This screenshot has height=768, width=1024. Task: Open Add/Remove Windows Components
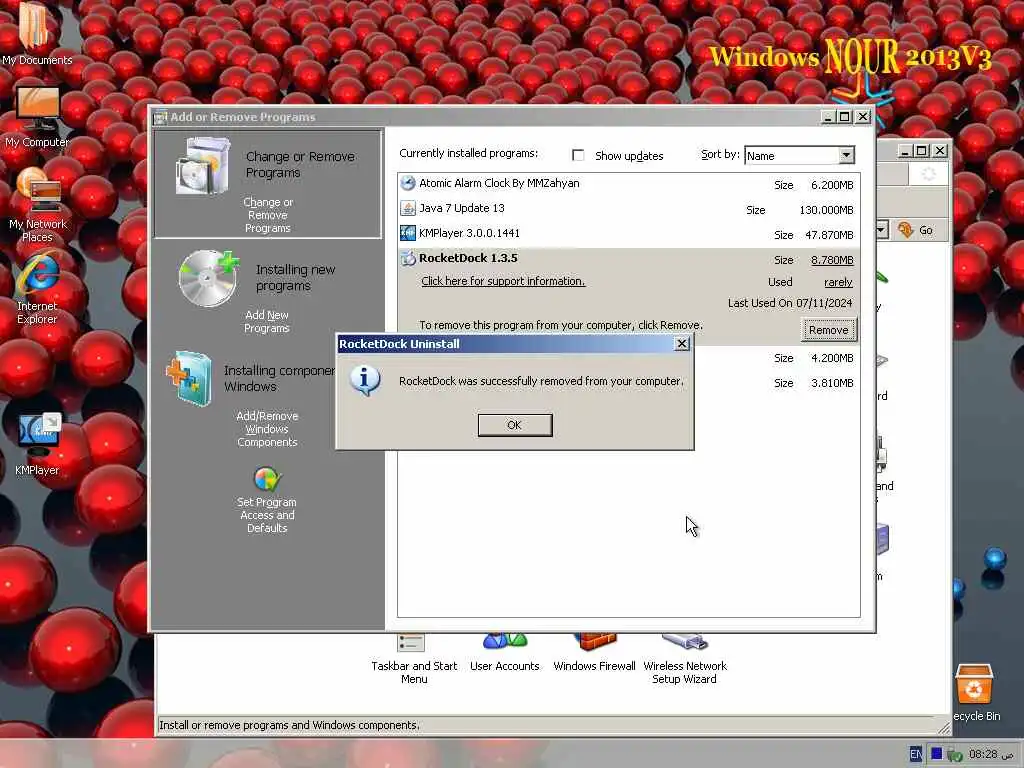click(267, 429)
